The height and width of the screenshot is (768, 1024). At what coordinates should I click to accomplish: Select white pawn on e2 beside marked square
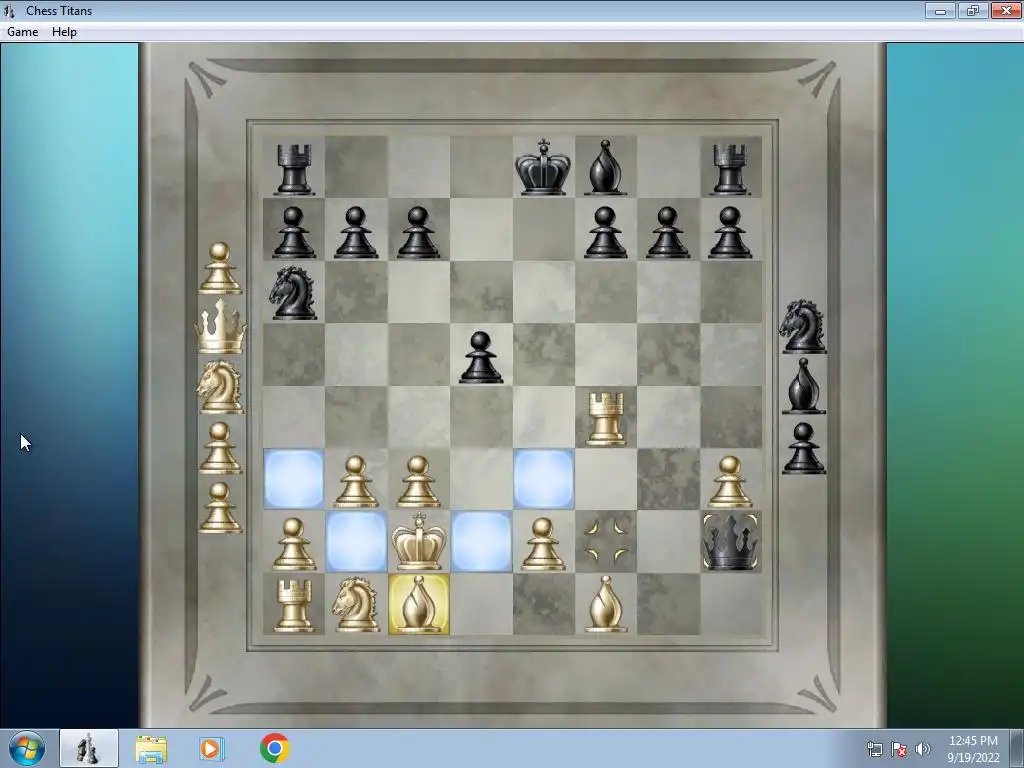pyautogui.click(x=543, y=544)
